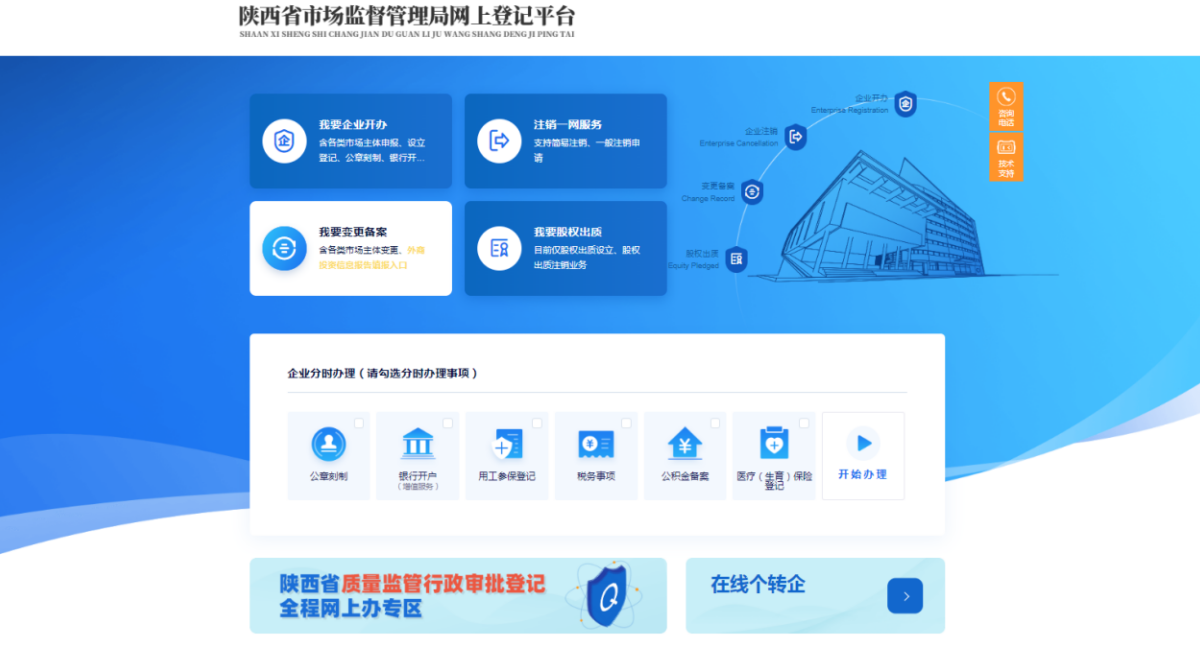Open the 注销一网服务 service card
1200x661 pixels.
point(565,141)
